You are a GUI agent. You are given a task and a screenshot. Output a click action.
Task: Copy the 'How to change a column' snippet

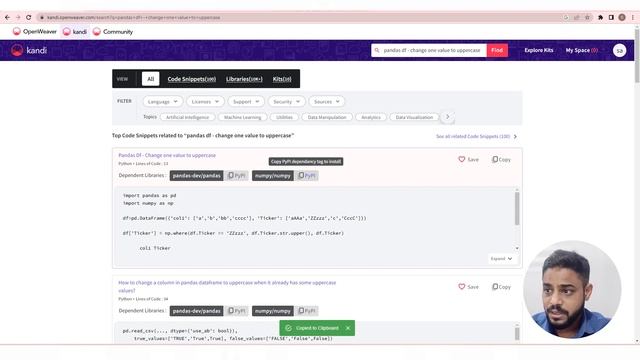click(501, 287)
